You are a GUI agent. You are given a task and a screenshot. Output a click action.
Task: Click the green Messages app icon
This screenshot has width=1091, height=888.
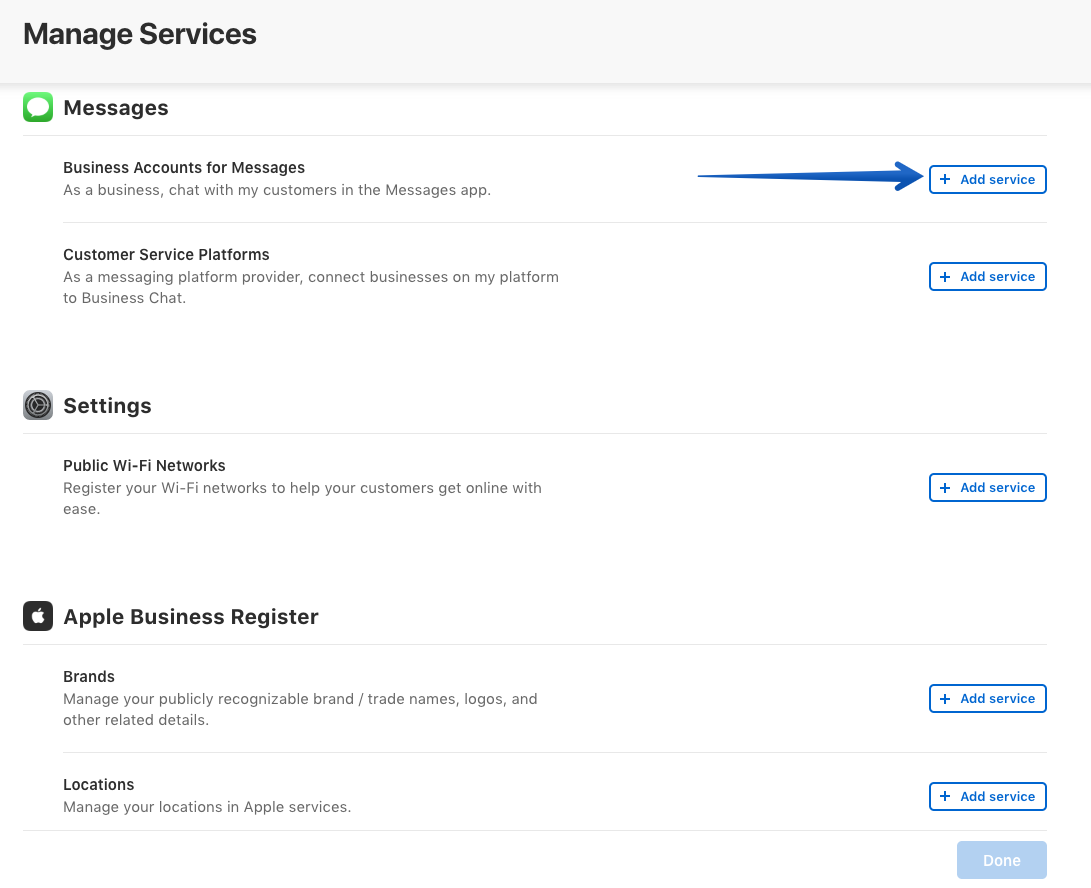tap(38, 107)
